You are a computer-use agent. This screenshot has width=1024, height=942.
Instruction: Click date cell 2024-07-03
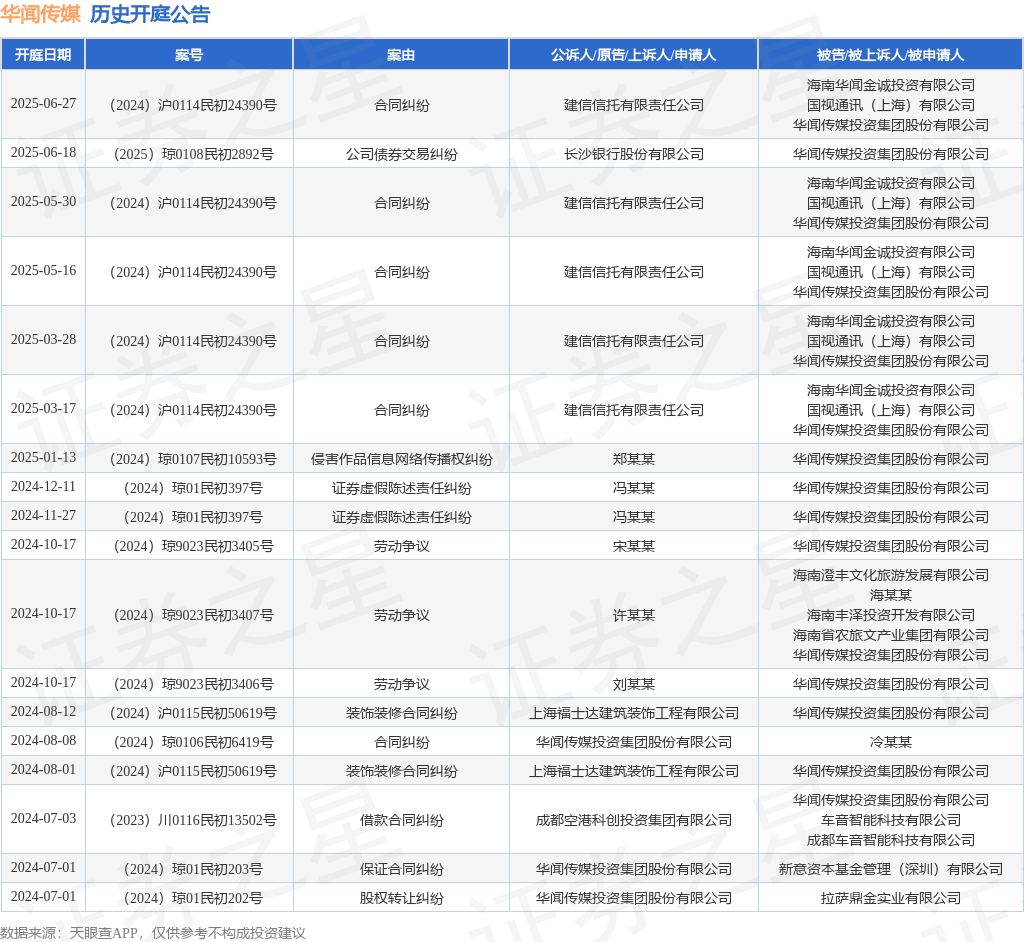pos(43,819)
